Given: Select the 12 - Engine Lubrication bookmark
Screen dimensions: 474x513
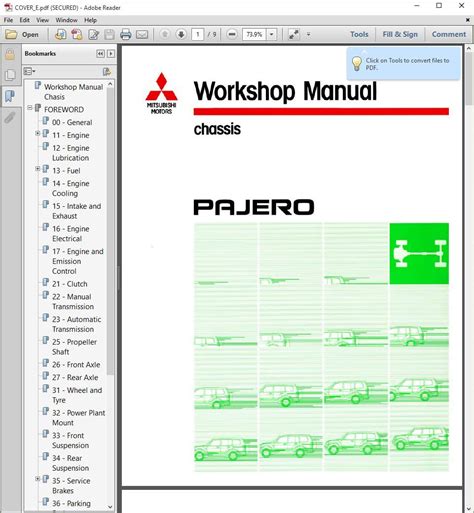Looking at the screenshot, I should (71, 153).
